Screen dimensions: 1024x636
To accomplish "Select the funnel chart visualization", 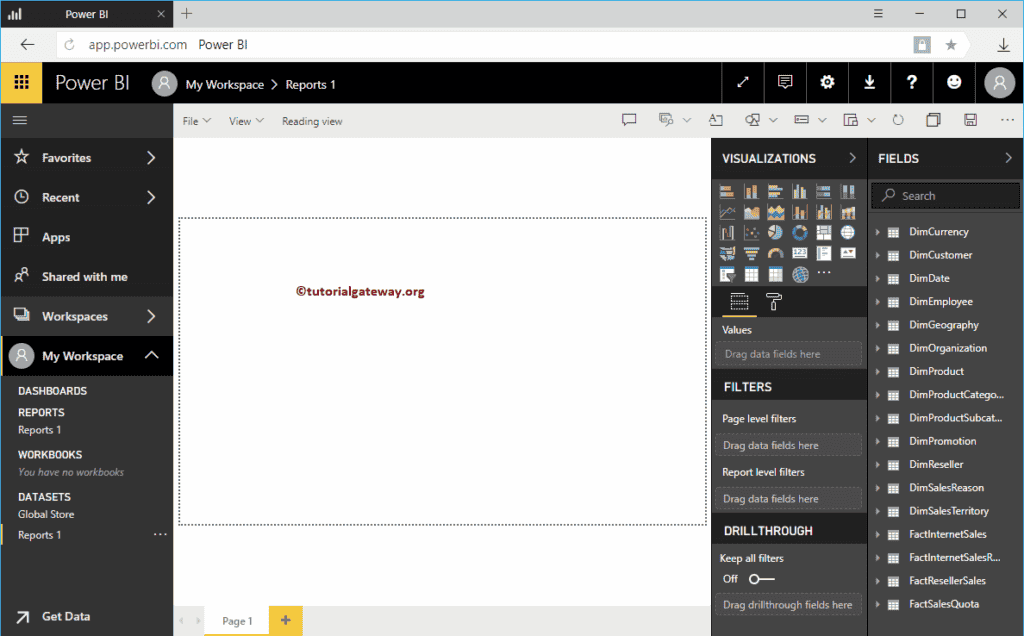I will click(751, 253).
